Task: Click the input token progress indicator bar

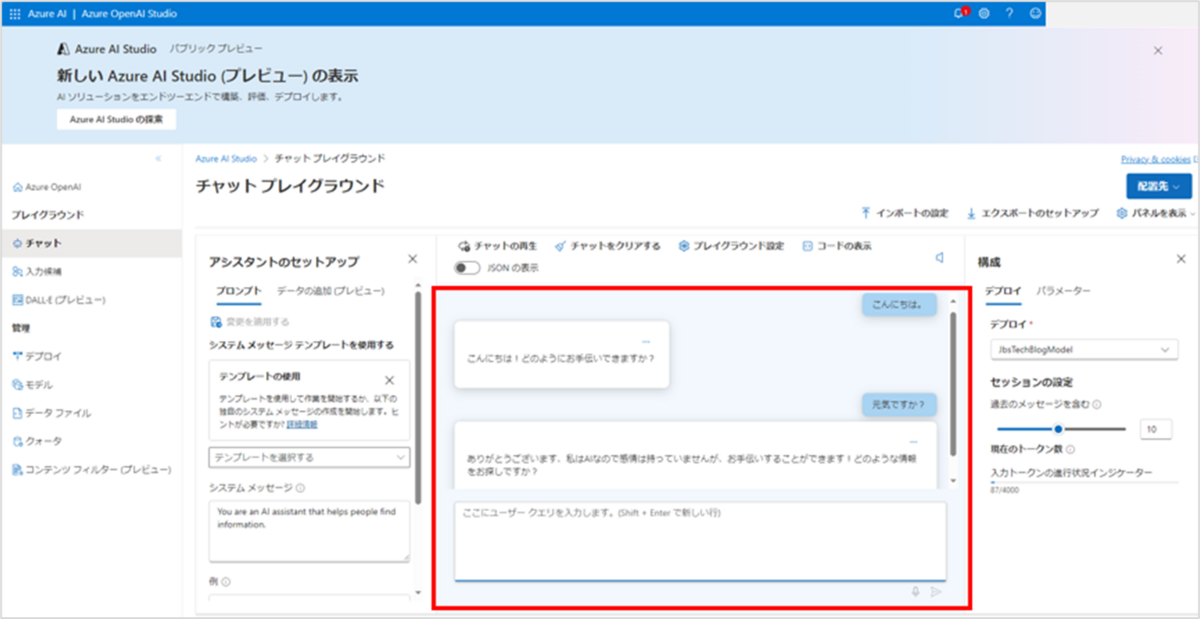Action: (1085, 482)
